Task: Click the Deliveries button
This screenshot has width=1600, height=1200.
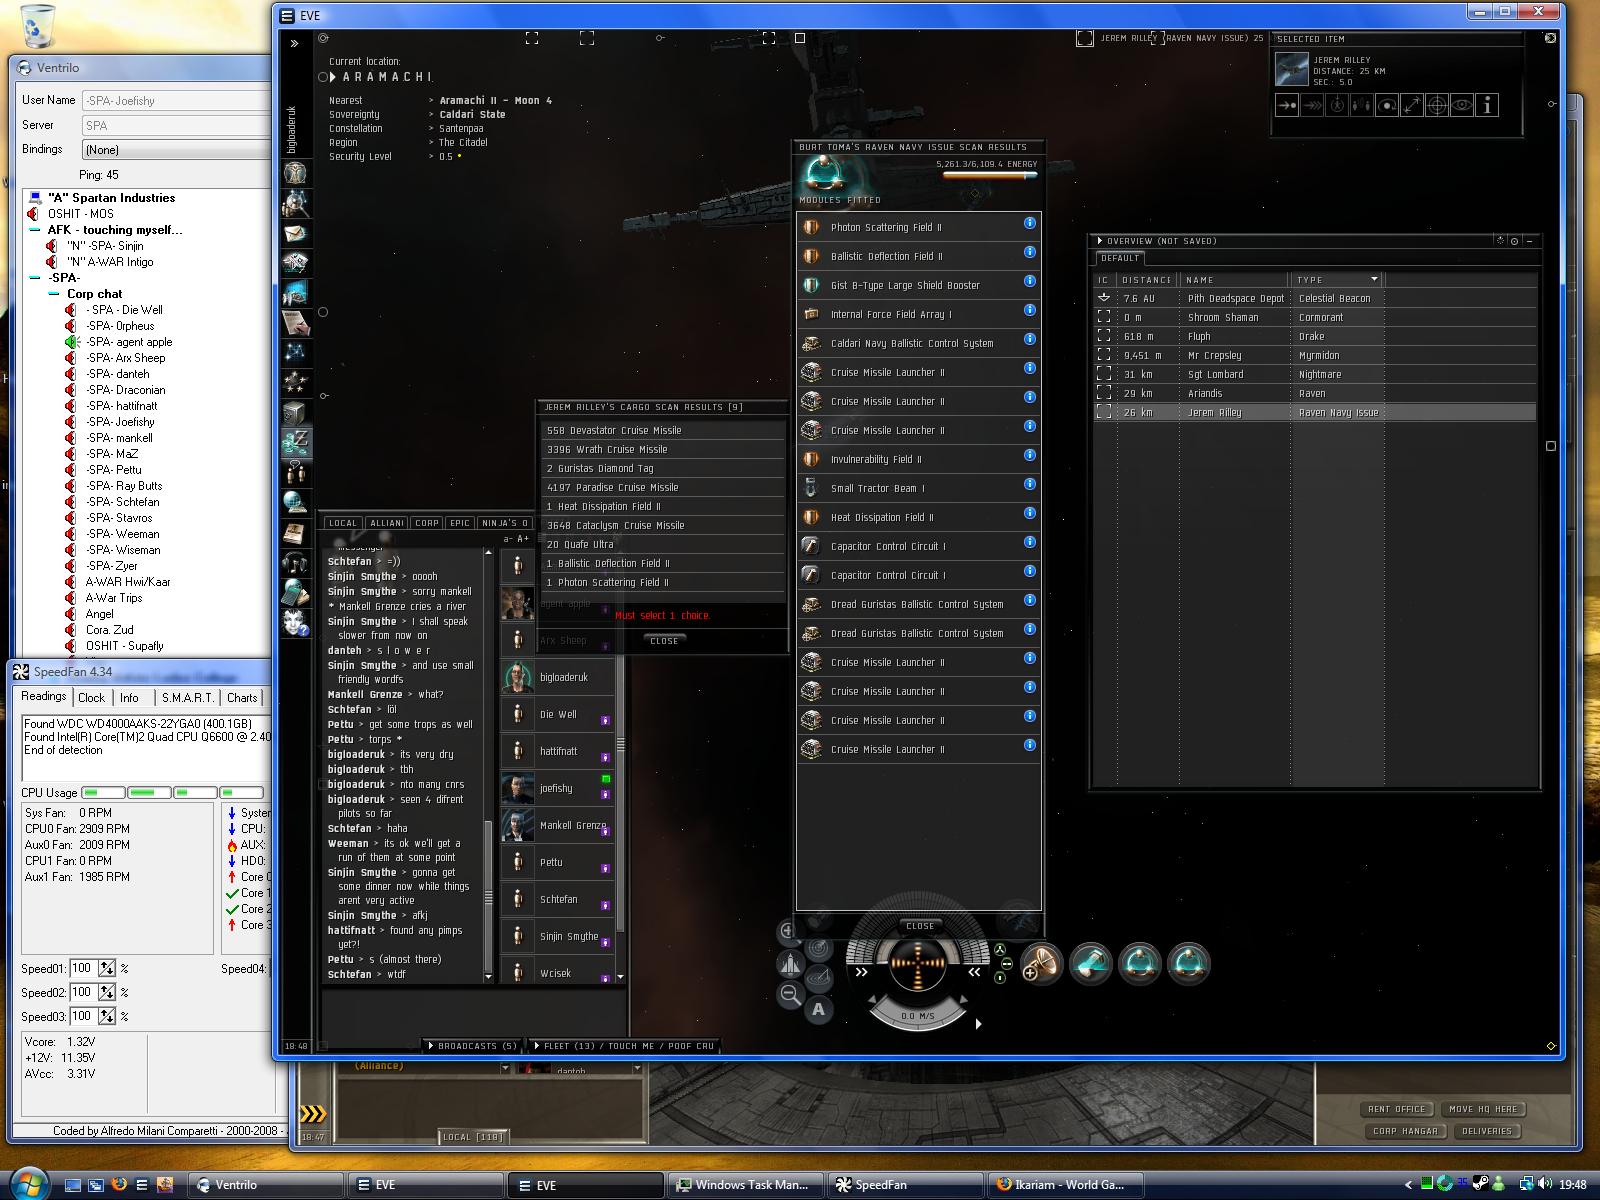Action: point(1487,1131)
